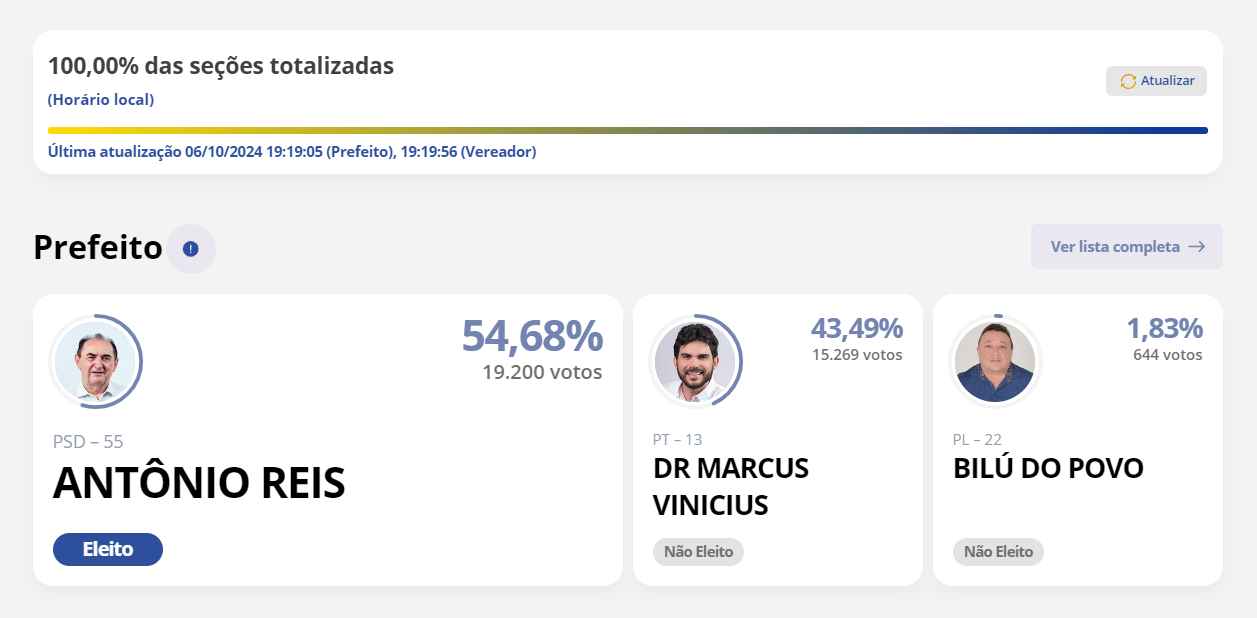Click the Eleito badge for Antônio Reis
The height and width of the screenshot is (618, 1257).
(108, 549)
